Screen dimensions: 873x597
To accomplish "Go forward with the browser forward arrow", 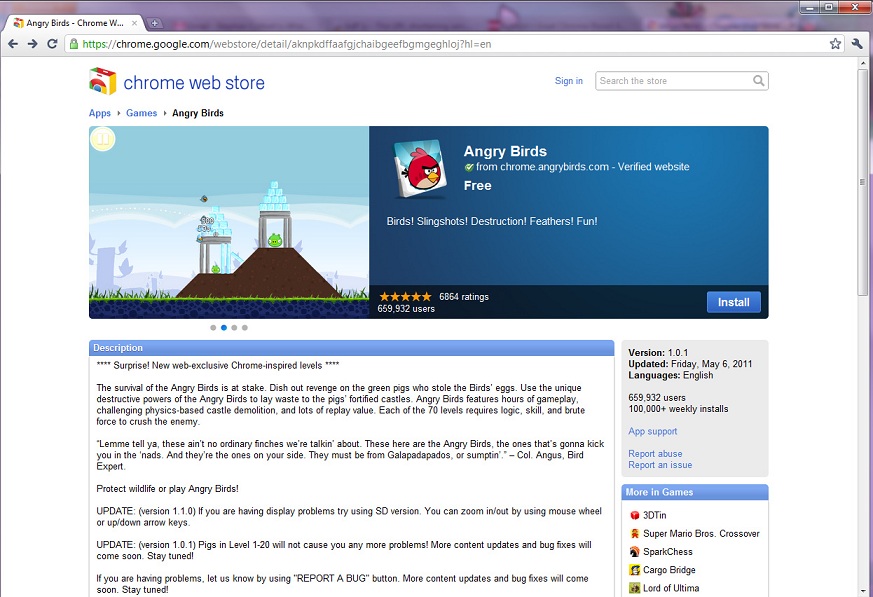I will [x=33, y=44].
